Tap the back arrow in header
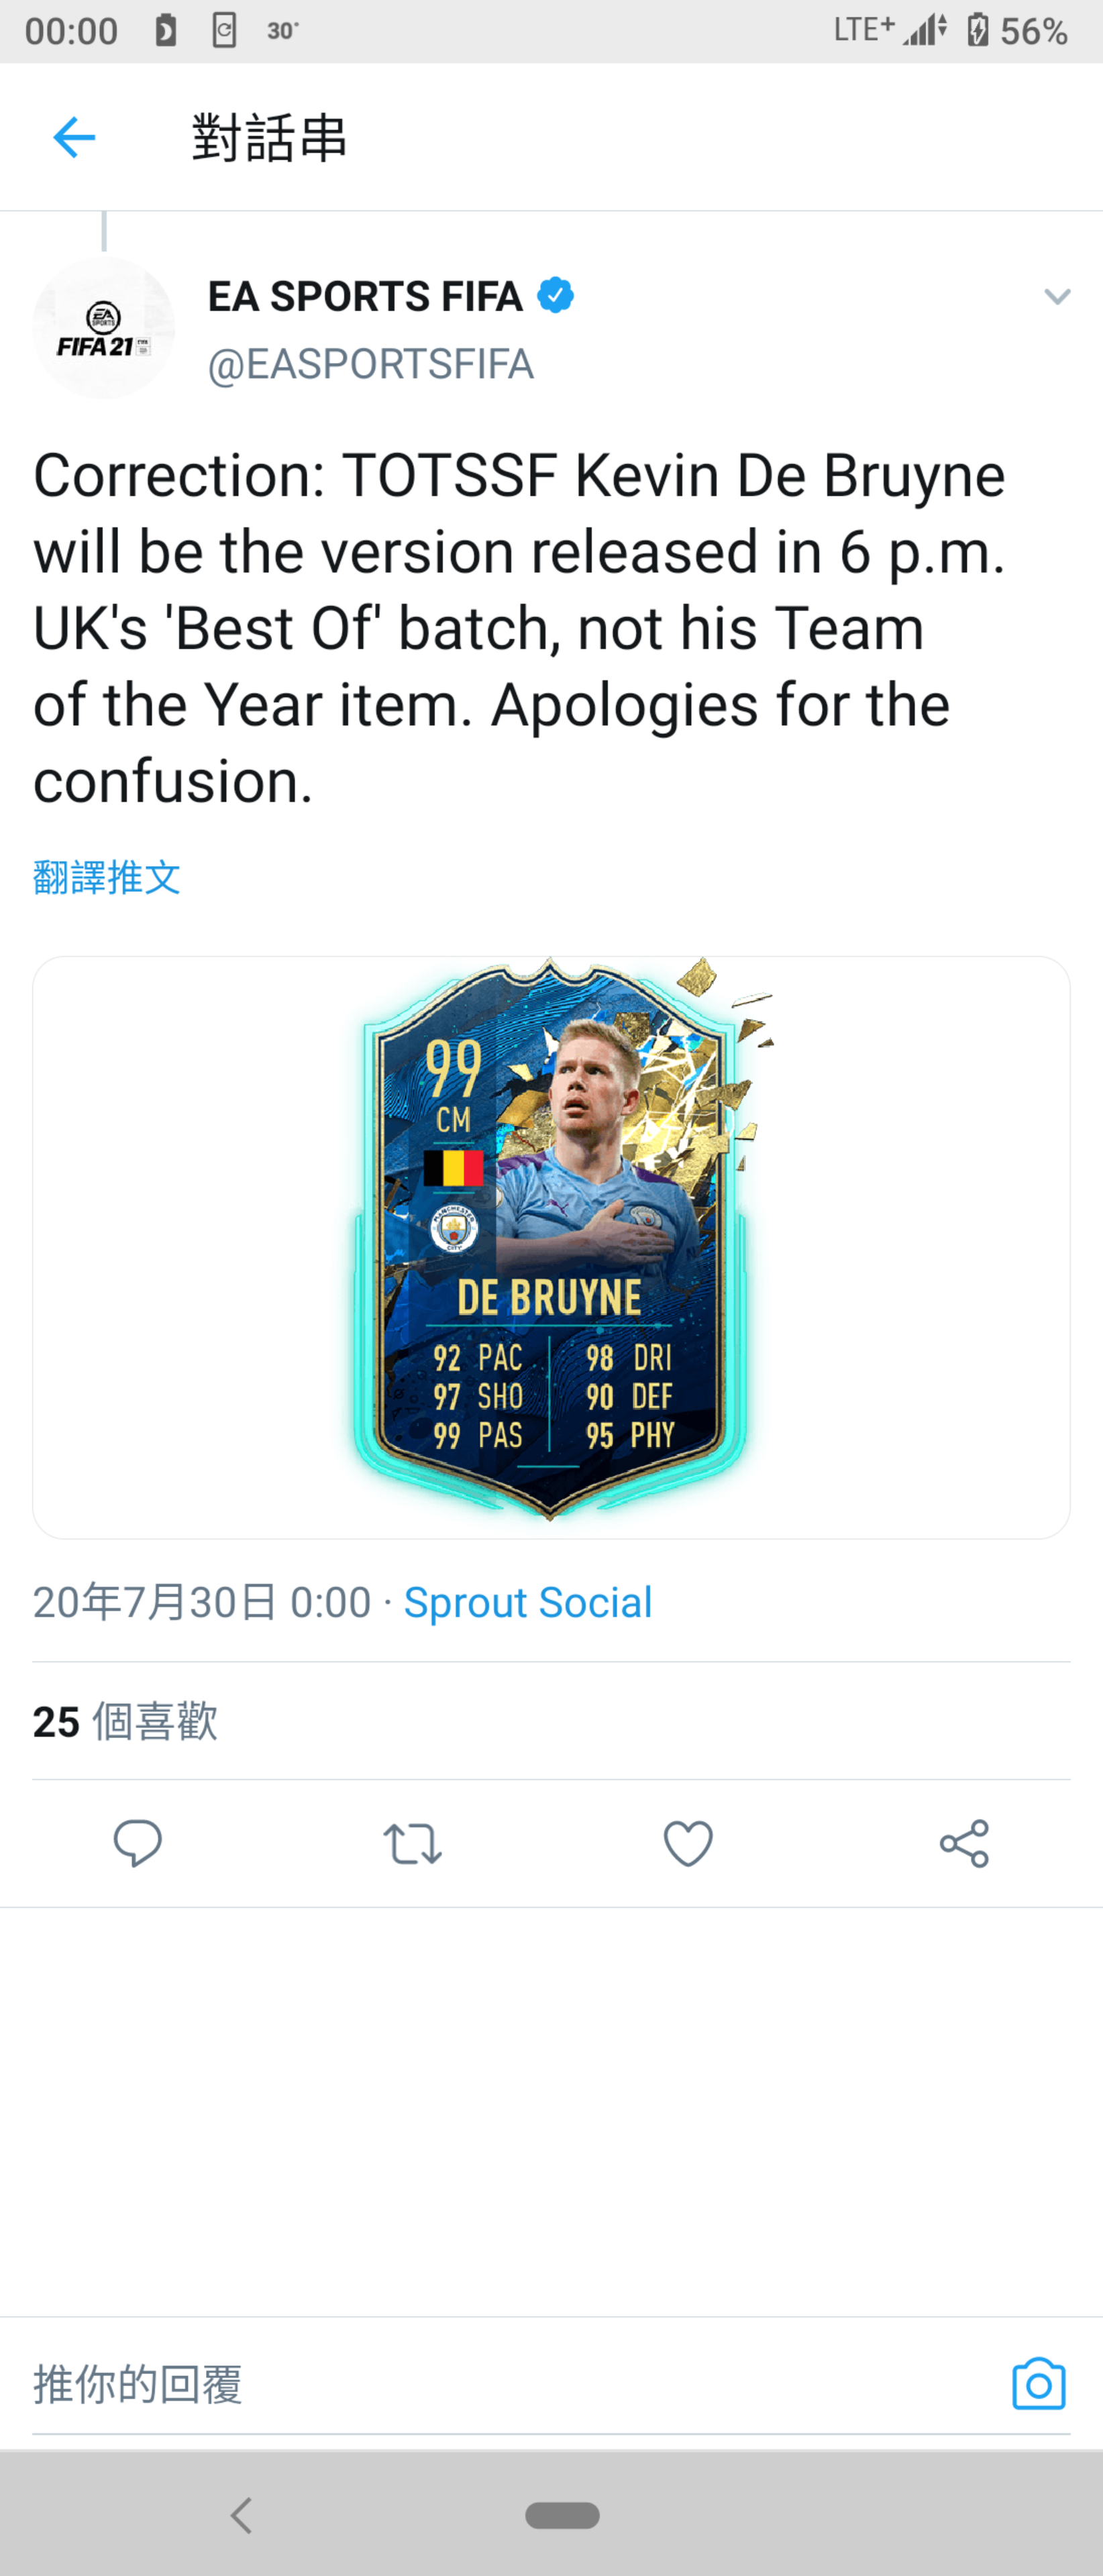This screenshot has width=1103, height=2576. tap(74, 137)
